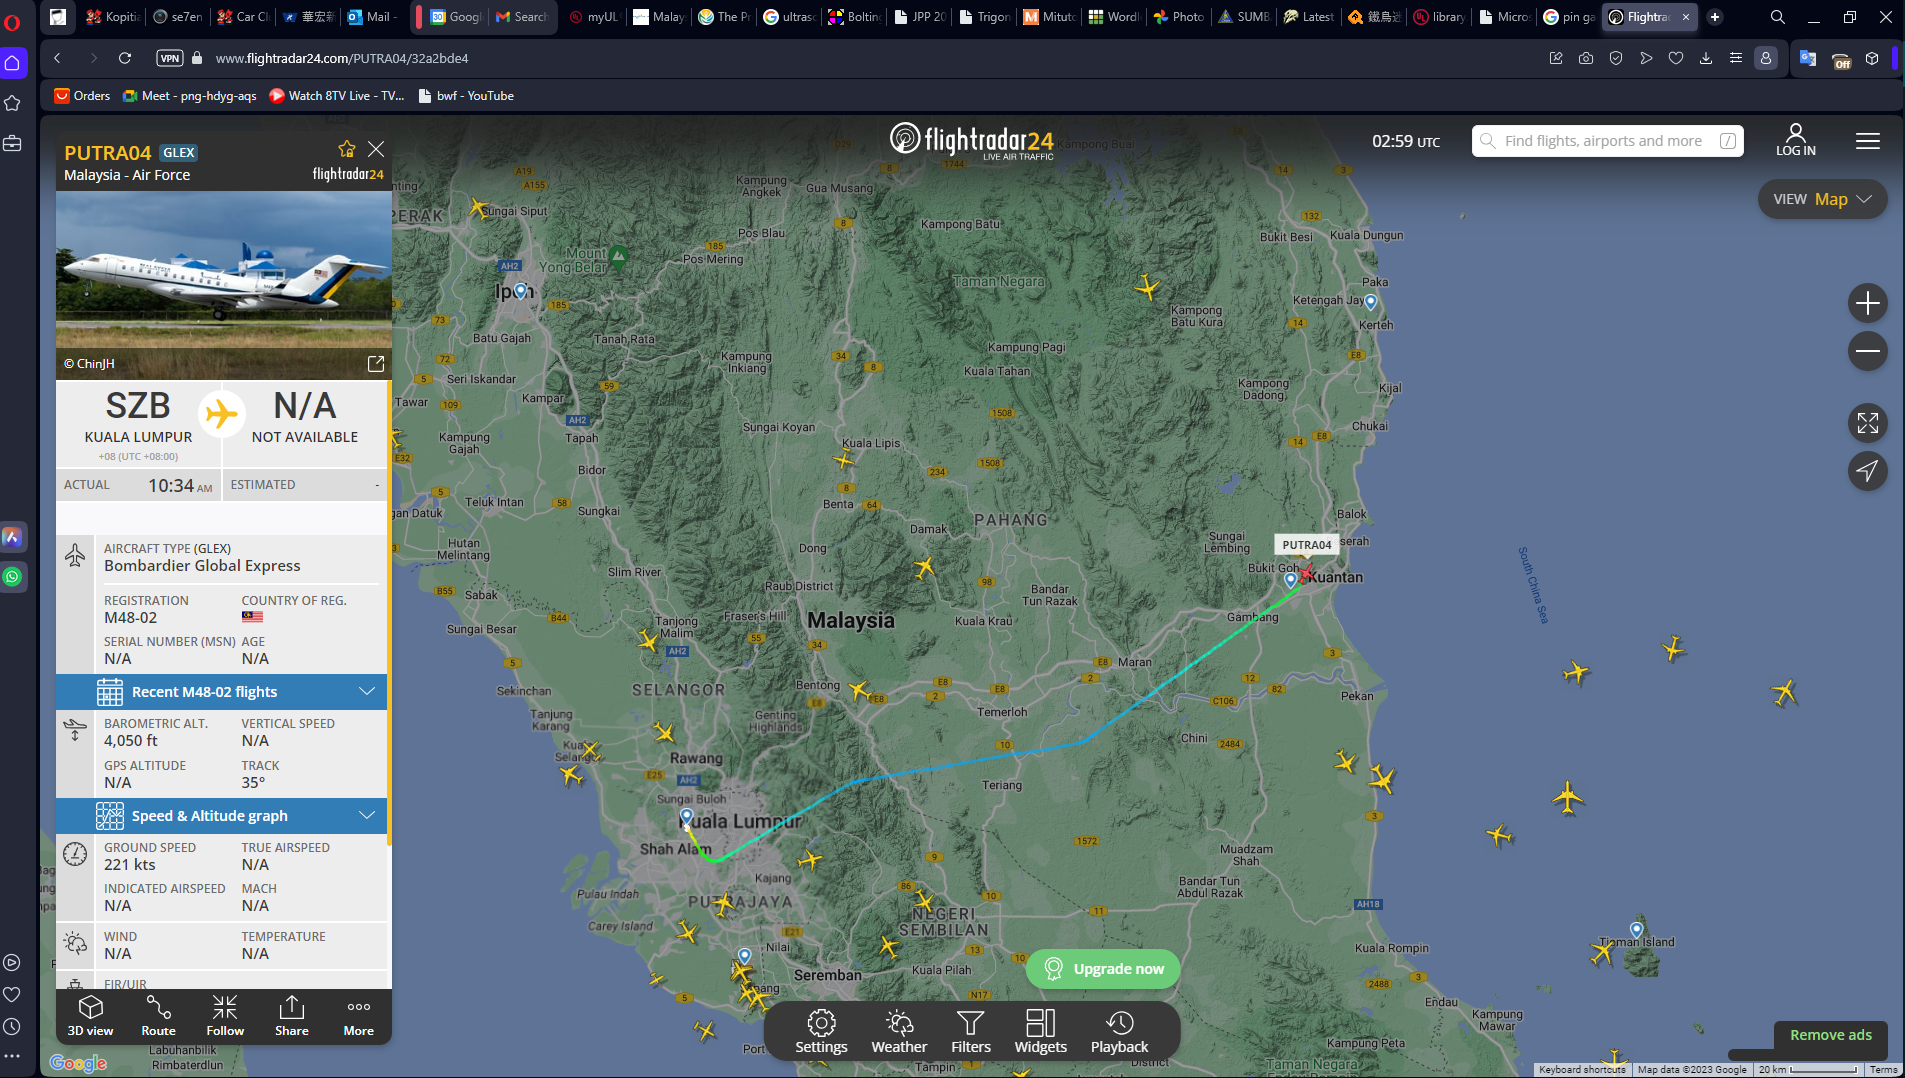Open a new browser tab
1905x1078 pixels.
1715,17
